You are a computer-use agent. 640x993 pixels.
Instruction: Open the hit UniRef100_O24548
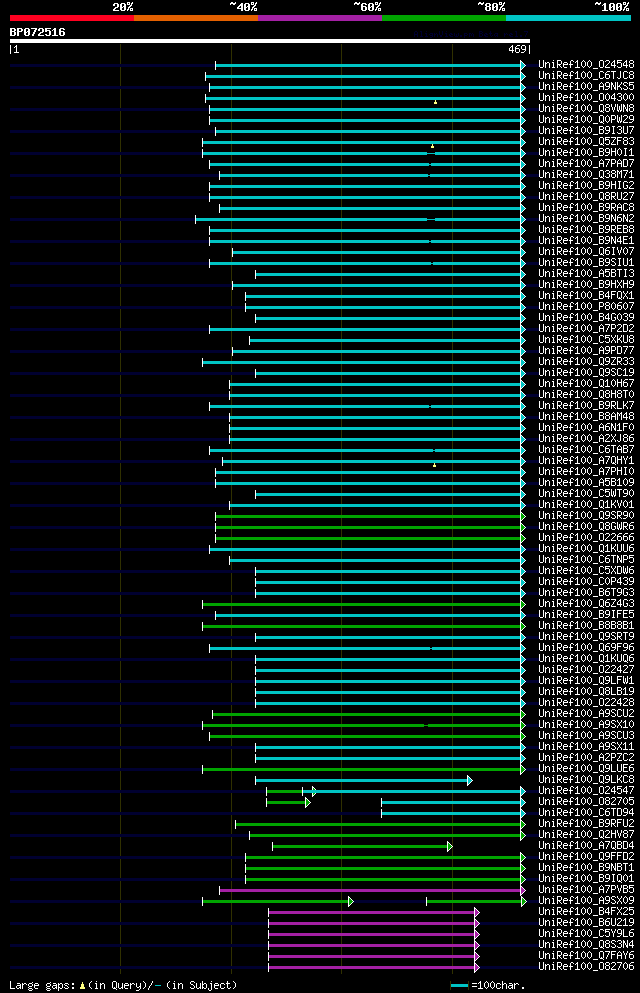click(x=586, y=64)
